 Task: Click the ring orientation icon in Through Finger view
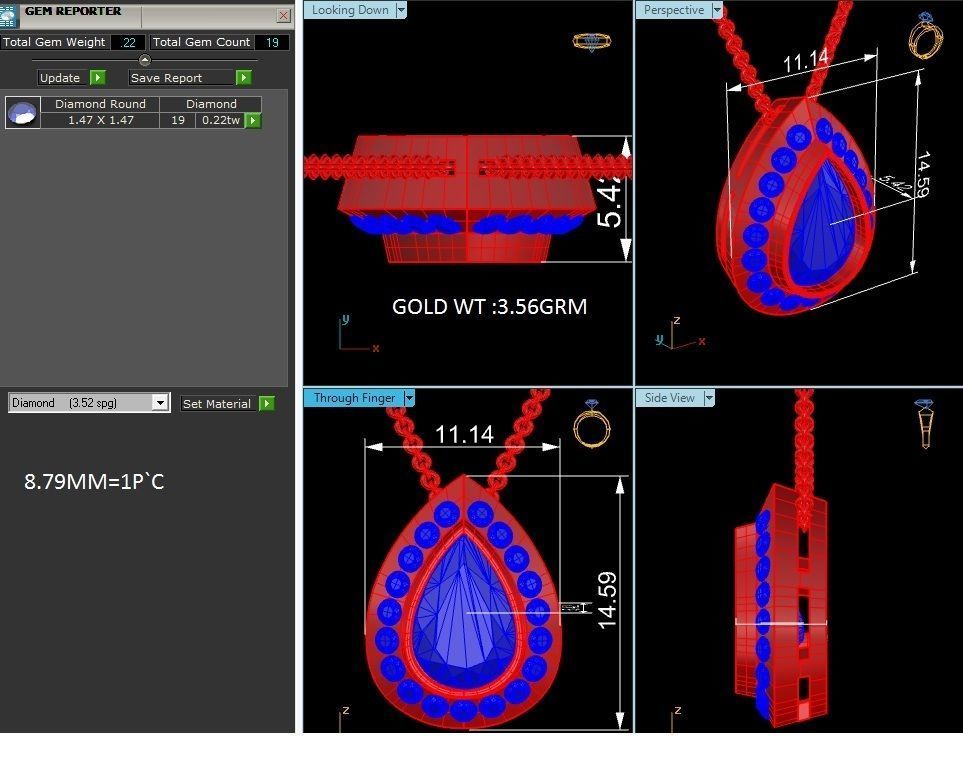pyautogui.click(x=591, y=424)
